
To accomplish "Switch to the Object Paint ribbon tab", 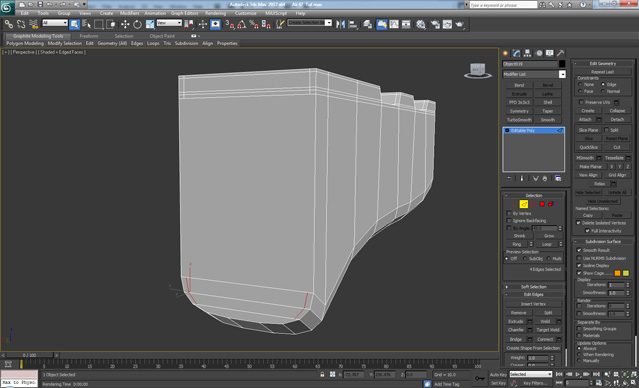I will (x=162, y=36).
